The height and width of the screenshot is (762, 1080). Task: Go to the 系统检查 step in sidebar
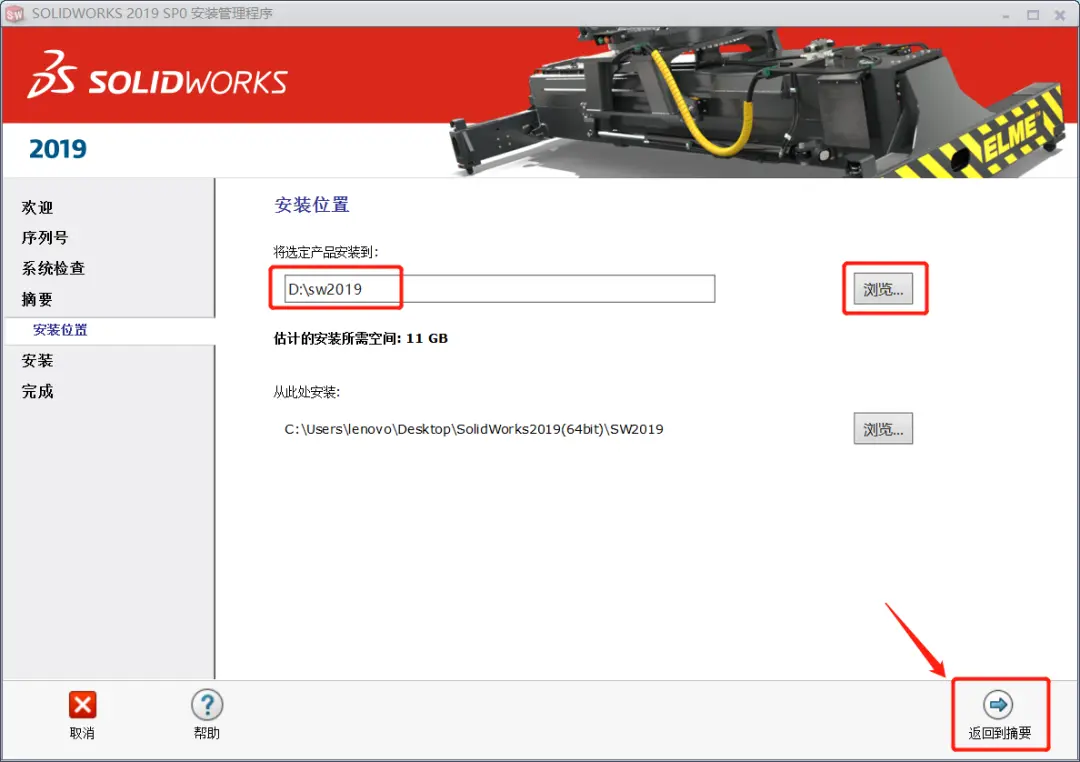pyautogui.click(x=53, y=268)
